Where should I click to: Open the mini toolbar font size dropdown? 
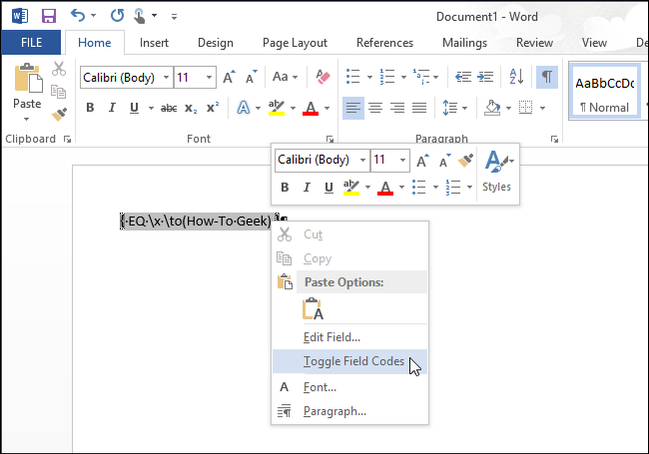click(x=402, y=160)
